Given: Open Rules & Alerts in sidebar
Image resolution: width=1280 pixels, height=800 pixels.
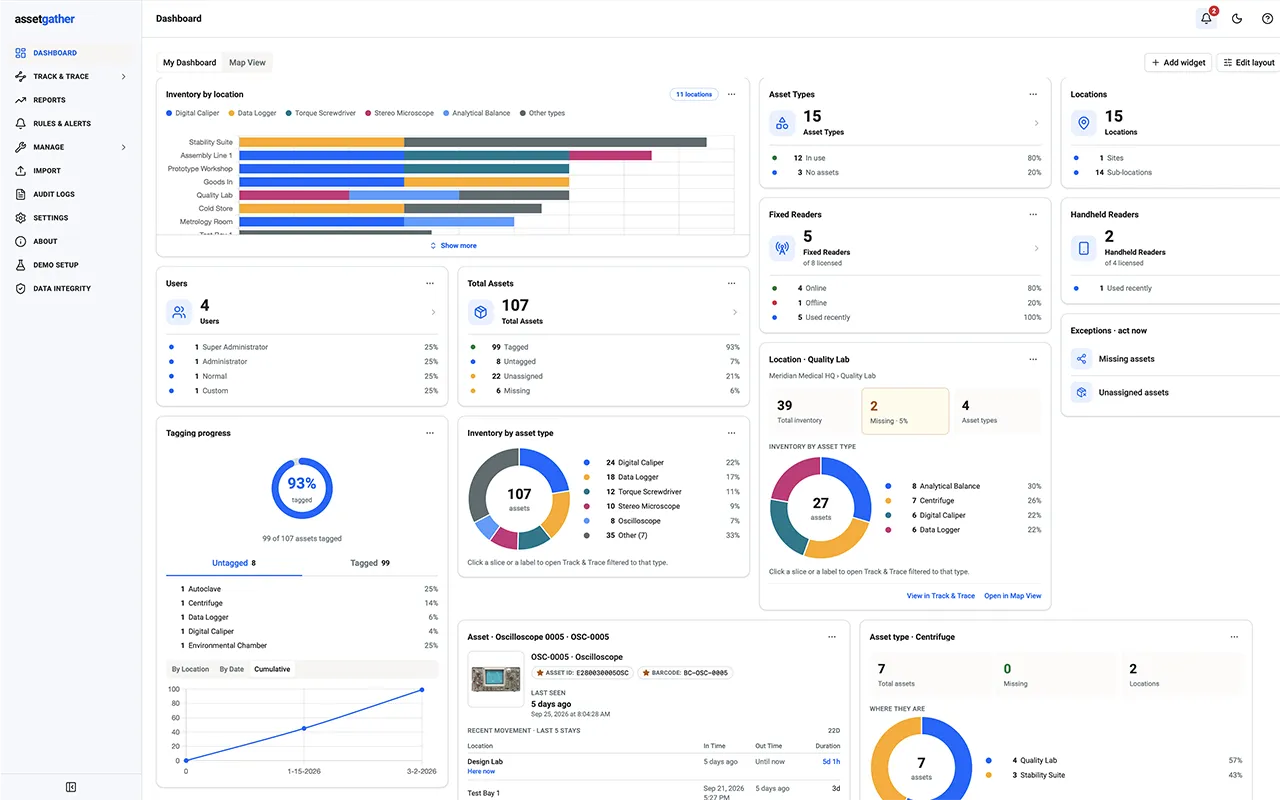Looking at the screenshot, I should pos(70,123).
